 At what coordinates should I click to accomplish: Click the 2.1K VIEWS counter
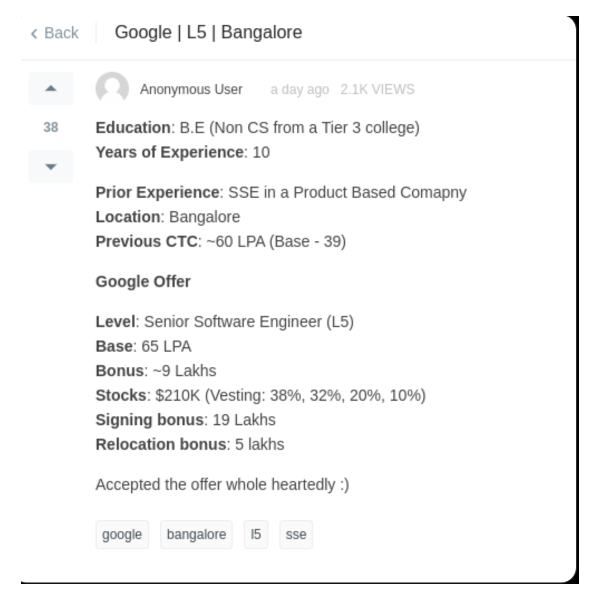[x=376, y=90]
